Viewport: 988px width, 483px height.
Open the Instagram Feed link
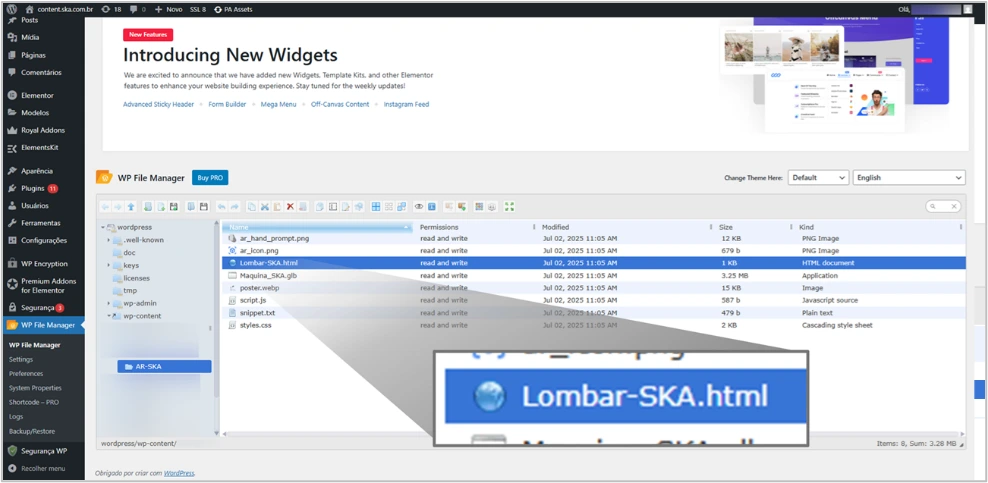(406, 105)
